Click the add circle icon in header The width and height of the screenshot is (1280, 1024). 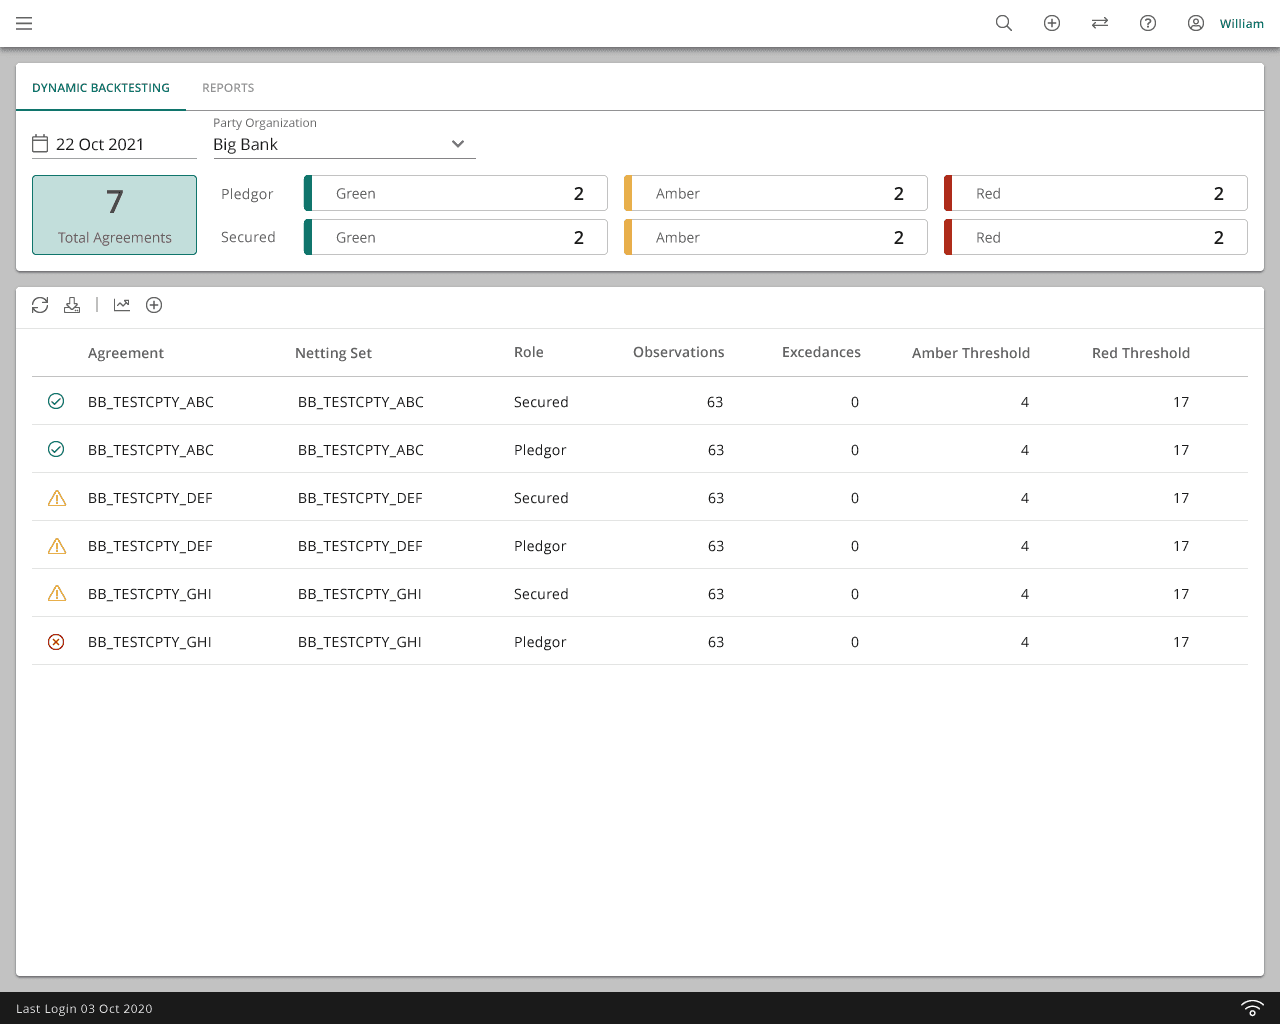(1052, 23)
